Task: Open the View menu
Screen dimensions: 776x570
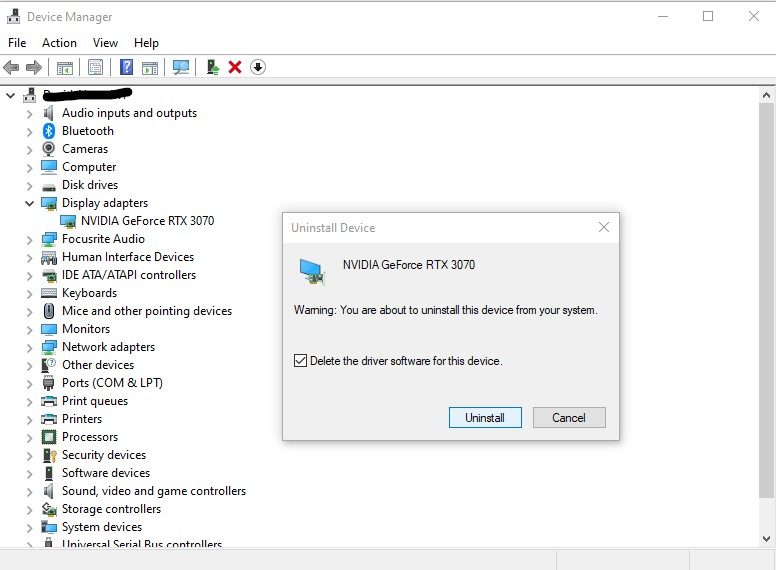Action: coord(105,43)
